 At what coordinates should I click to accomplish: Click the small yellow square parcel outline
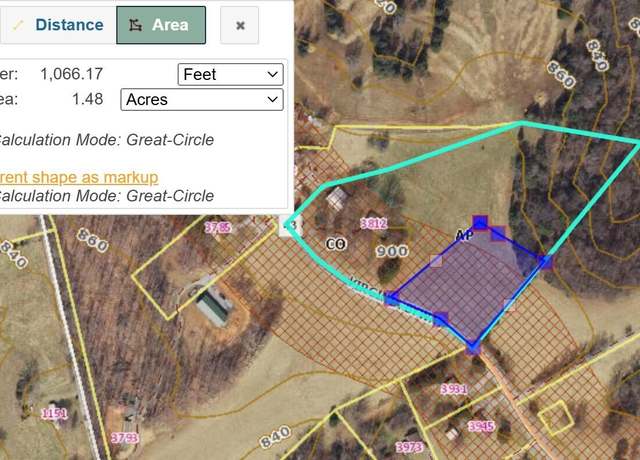(556, 418)
